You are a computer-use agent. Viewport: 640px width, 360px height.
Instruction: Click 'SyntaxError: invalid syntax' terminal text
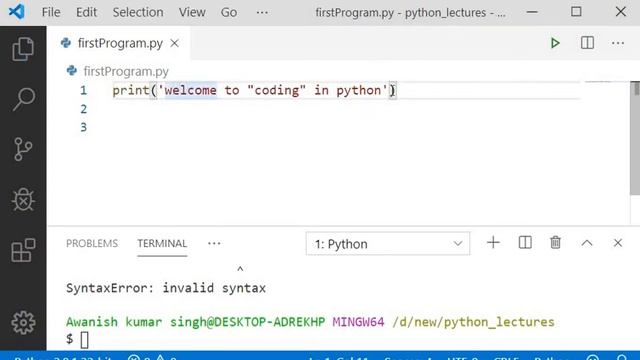(166, 288)
